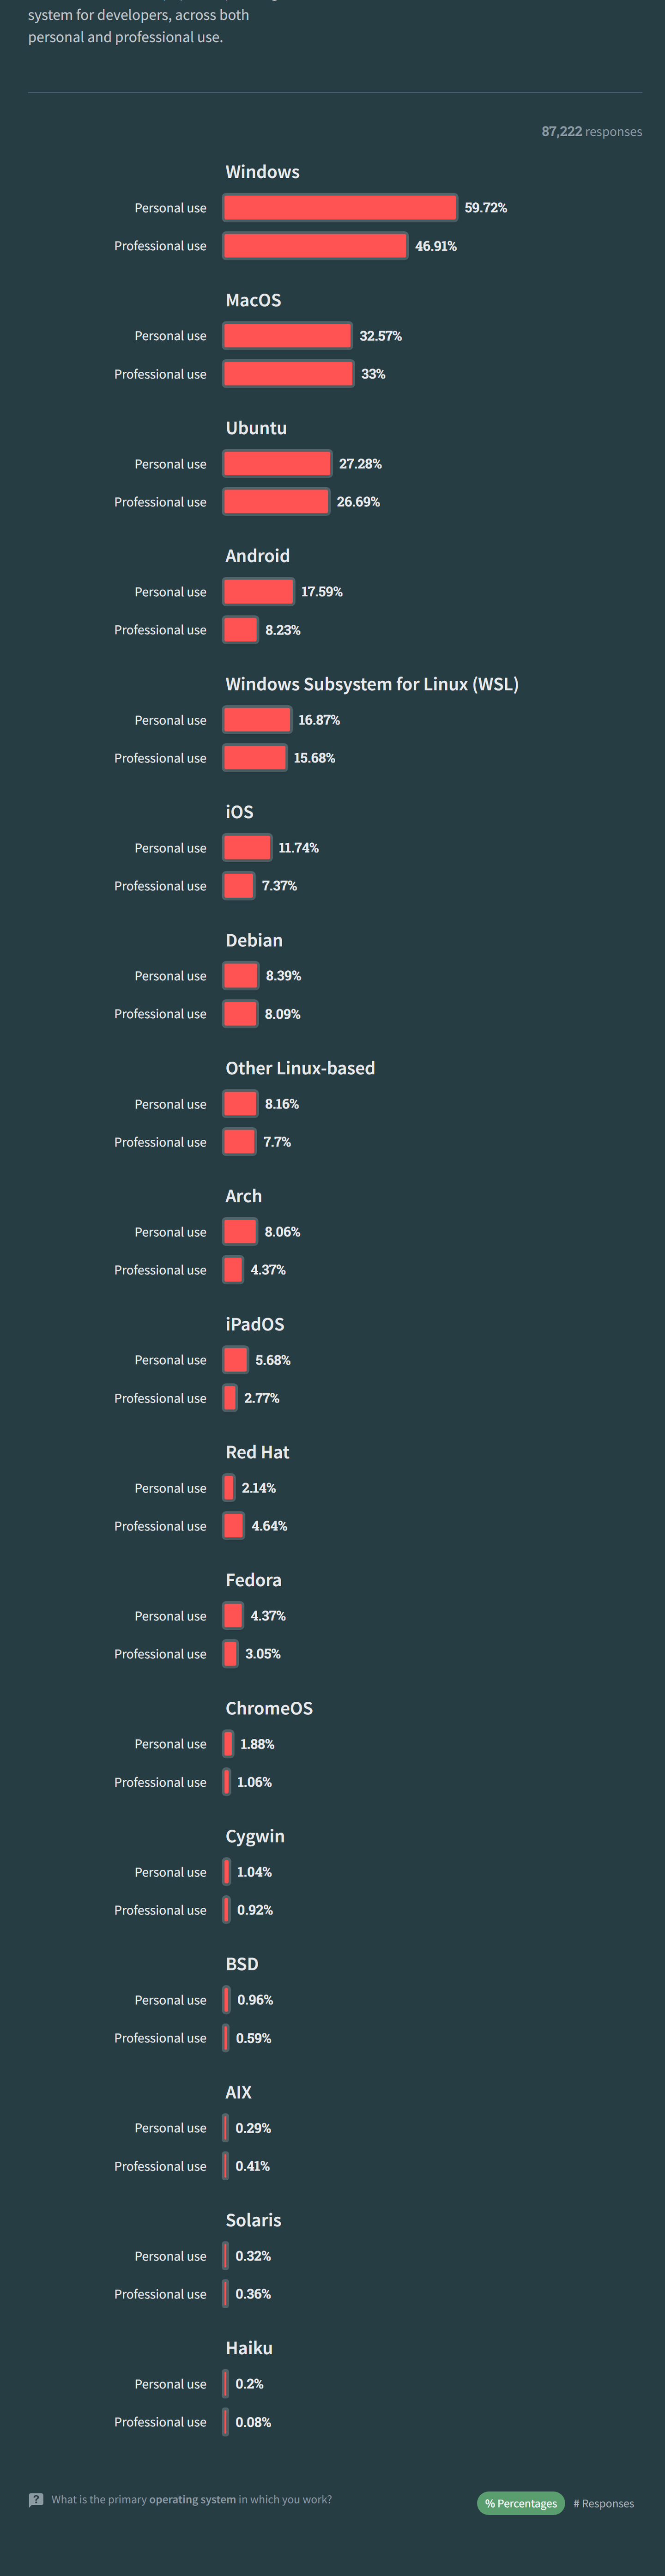This screenshot has height=2576, width=665.
Task: Click the Red Hat Professional use bar
Action: 233,1526
